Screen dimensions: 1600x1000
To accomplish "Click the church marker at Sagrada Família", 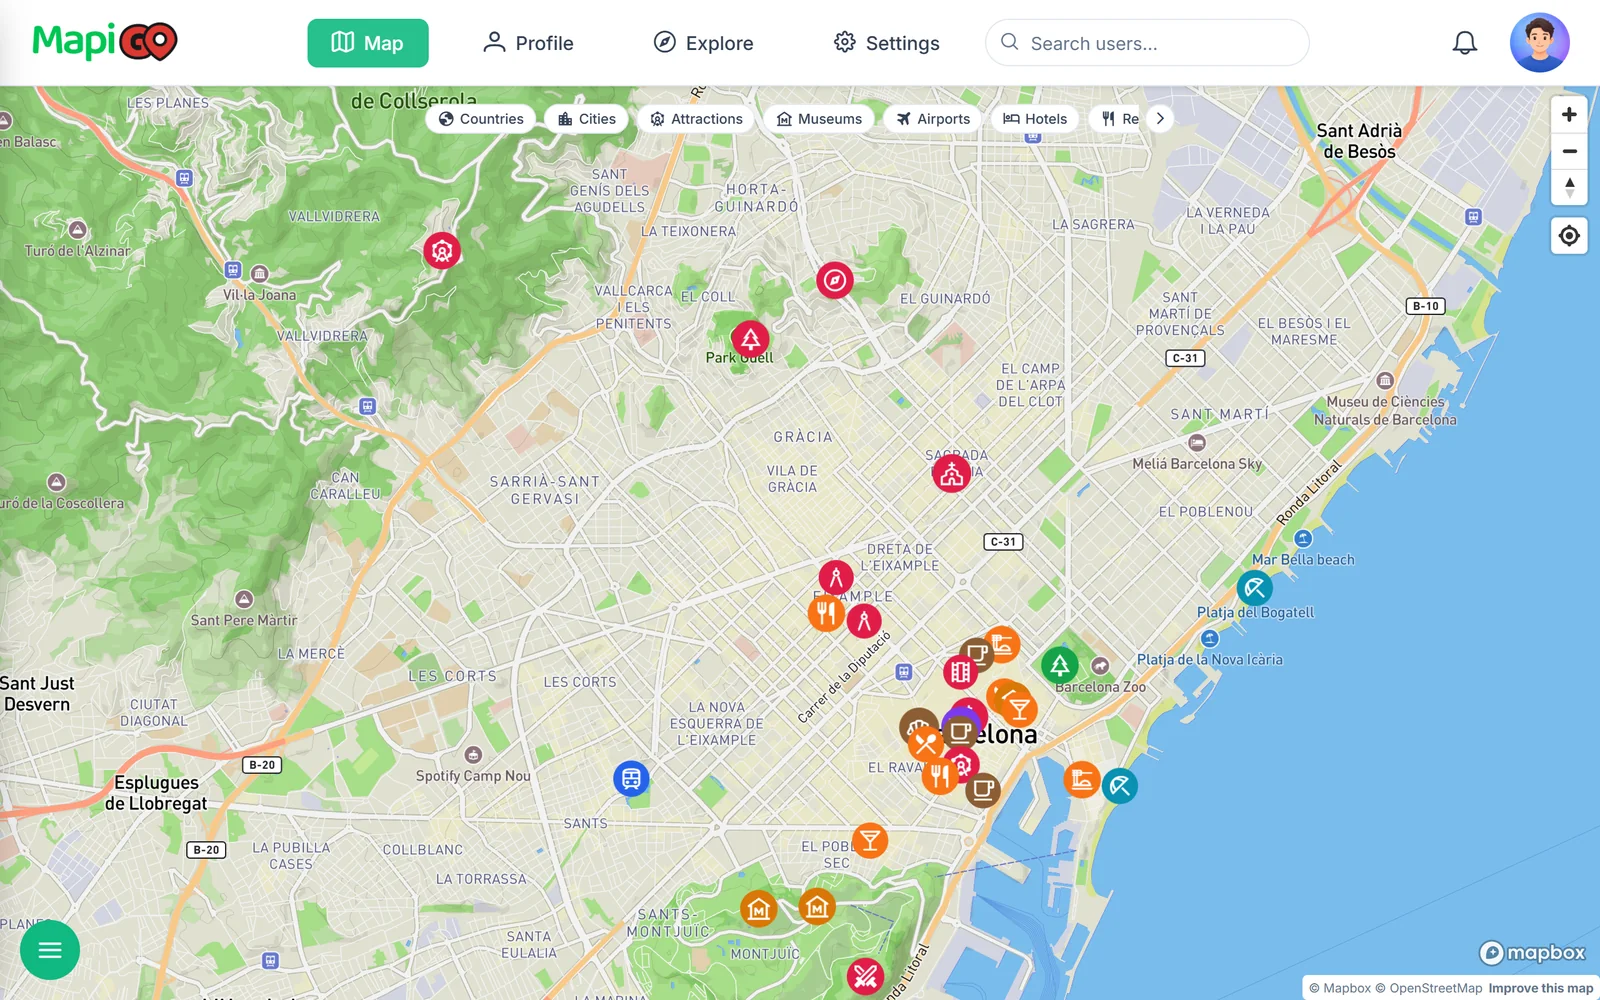I will pyautogui.click(x=951, y=474).
